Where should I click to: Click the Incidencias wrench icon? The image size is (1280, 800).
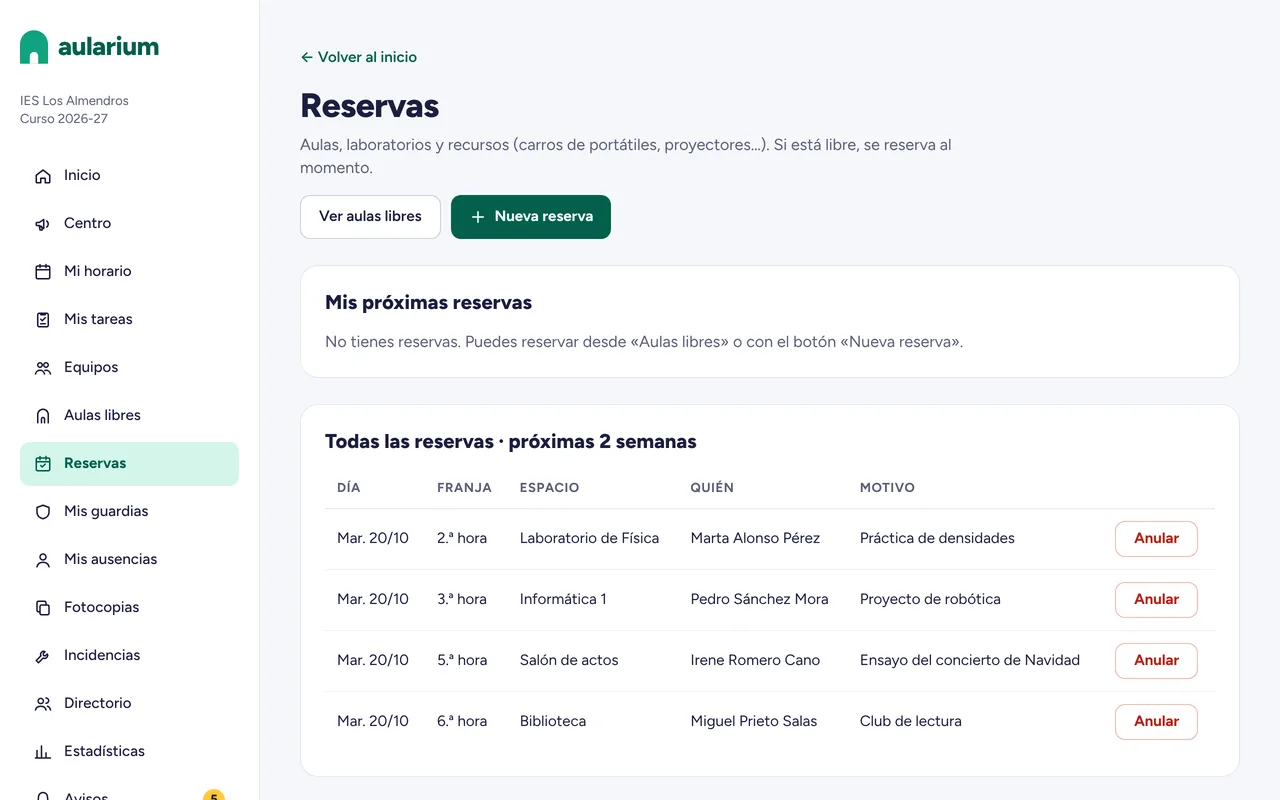[x=43, y=656]
